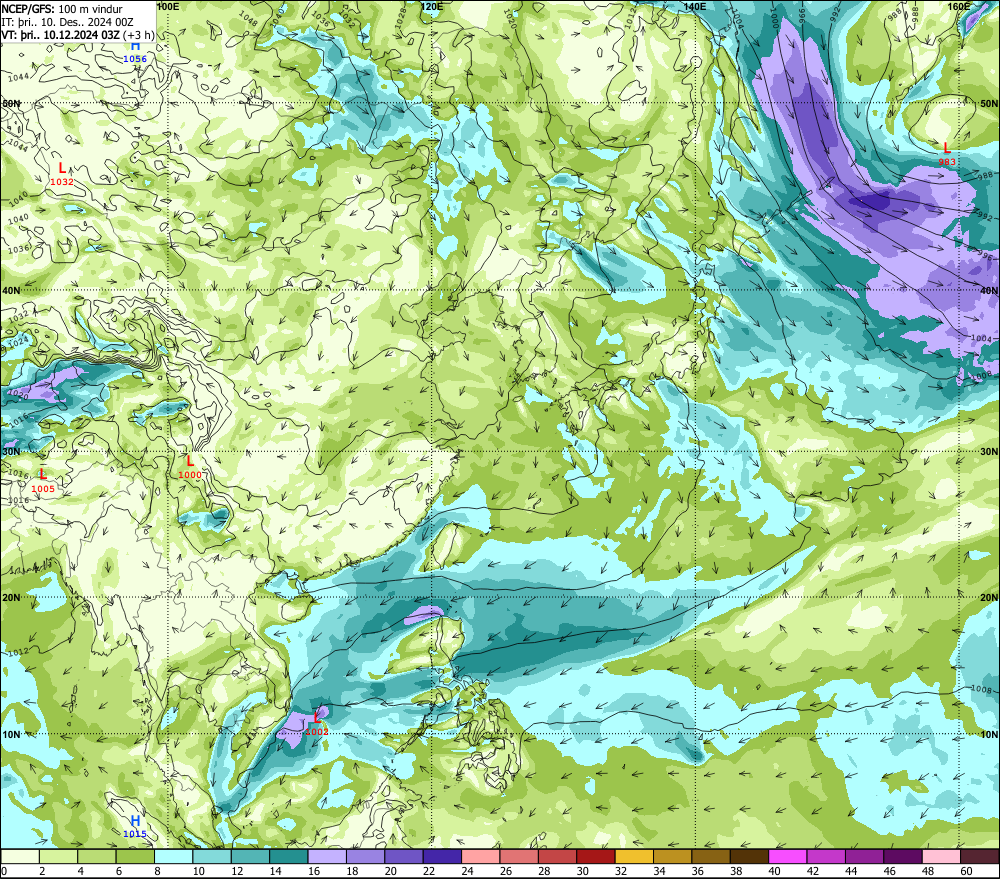Click the dark maroon 60+ legend swatch
Viewport: 1000px width, 879px height.
point(980,856)
